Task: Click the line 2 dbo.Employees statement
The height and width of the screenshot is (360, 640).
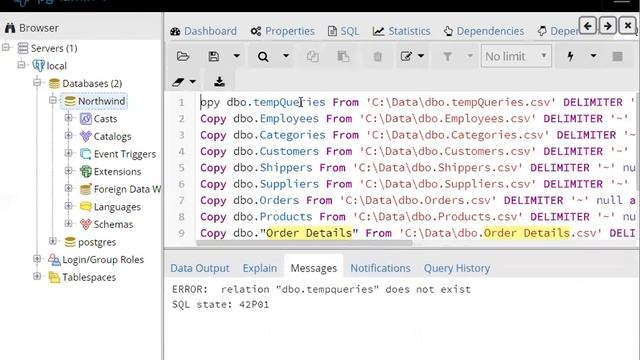Action: 414,119
